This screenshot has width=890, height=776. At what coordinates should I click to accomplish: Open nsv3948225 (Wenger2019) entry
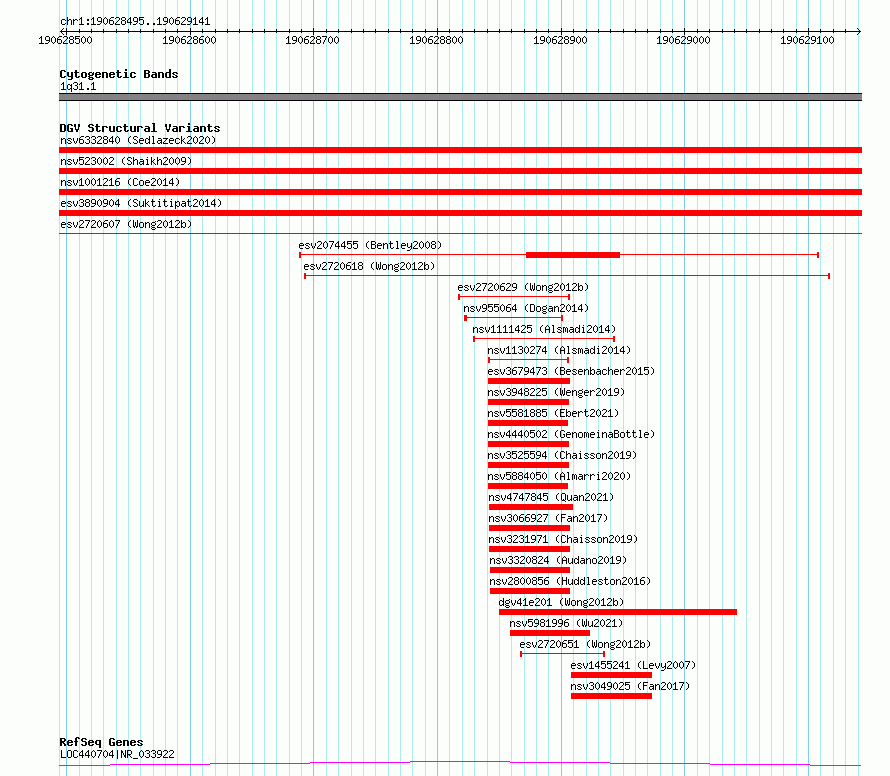[556, 392]
